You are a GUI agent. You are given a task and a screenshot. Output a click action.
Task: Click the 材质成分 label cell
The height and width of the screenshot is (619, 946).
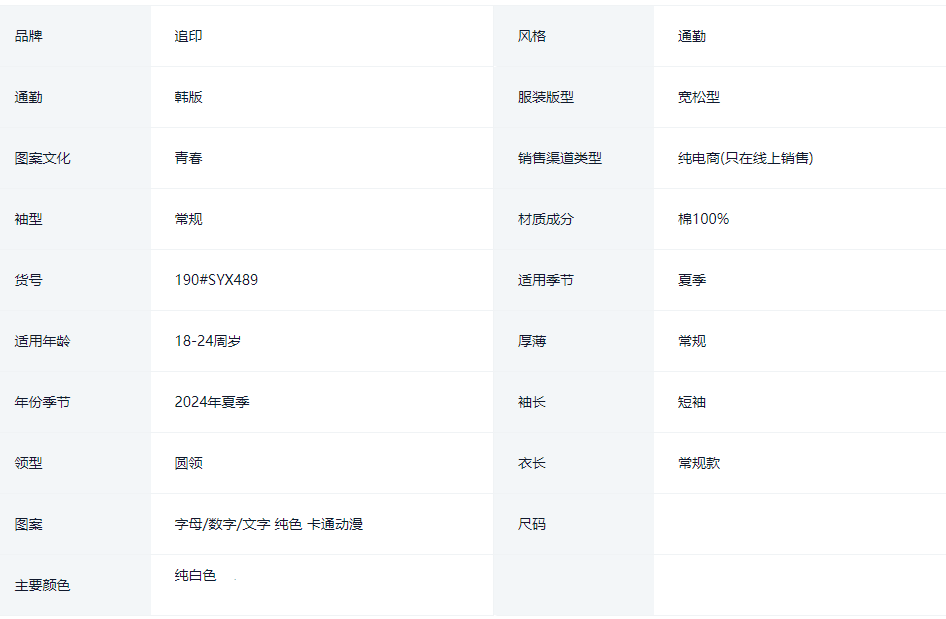(x=546, y=219)
